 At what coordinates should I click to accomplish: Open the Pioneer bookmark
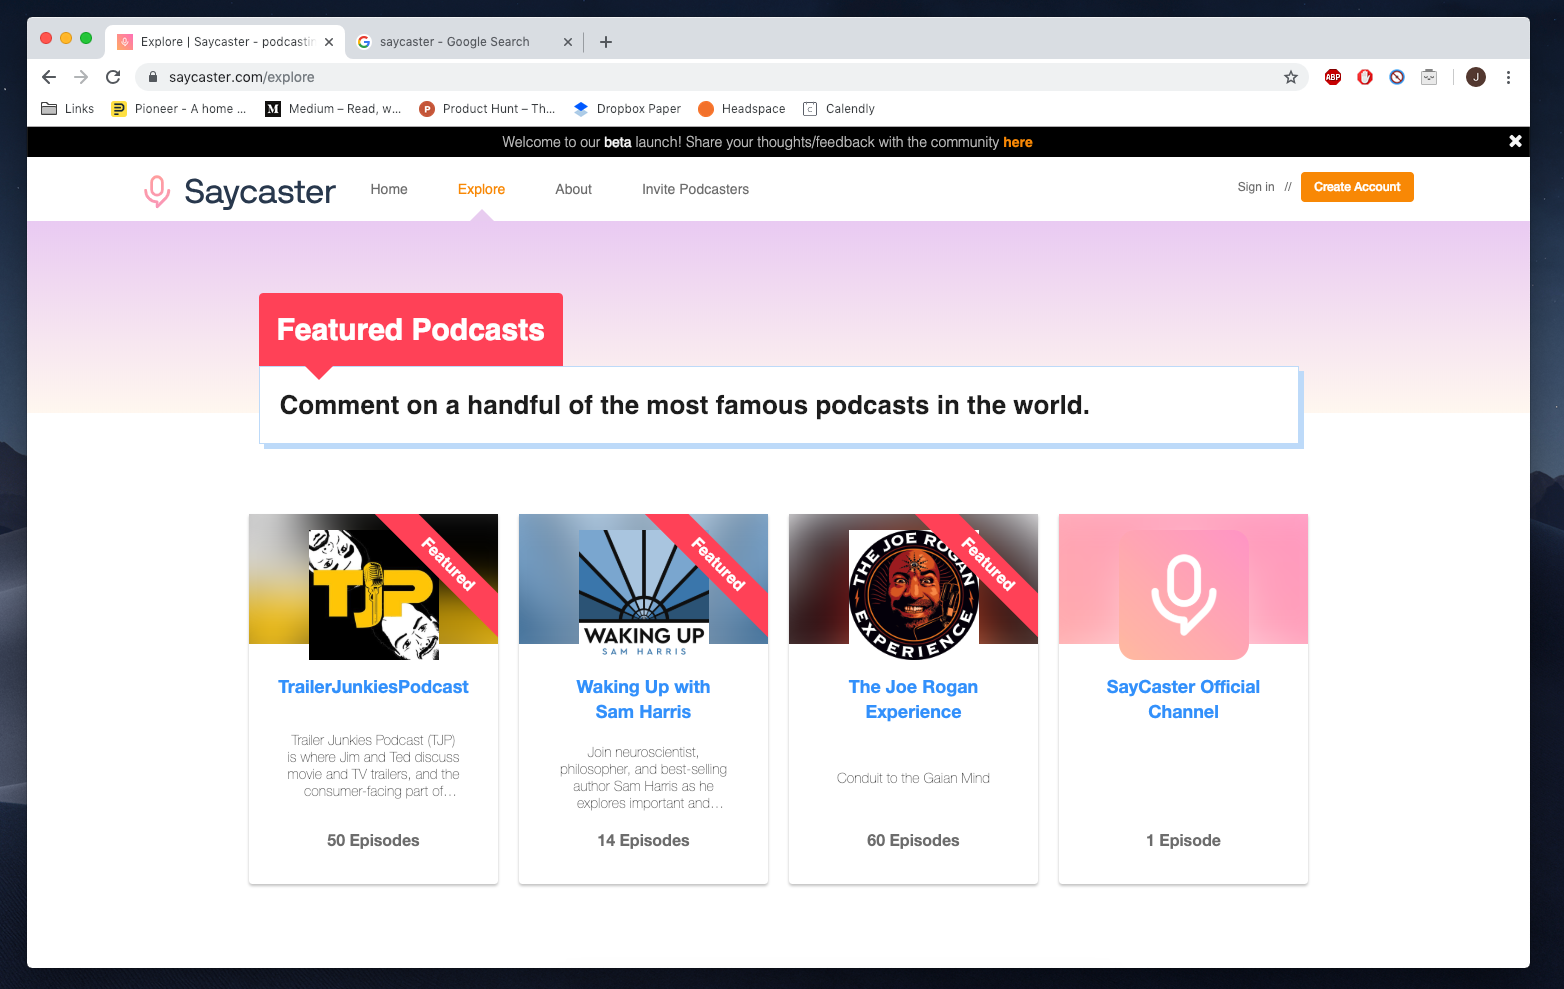click(179, 109)
